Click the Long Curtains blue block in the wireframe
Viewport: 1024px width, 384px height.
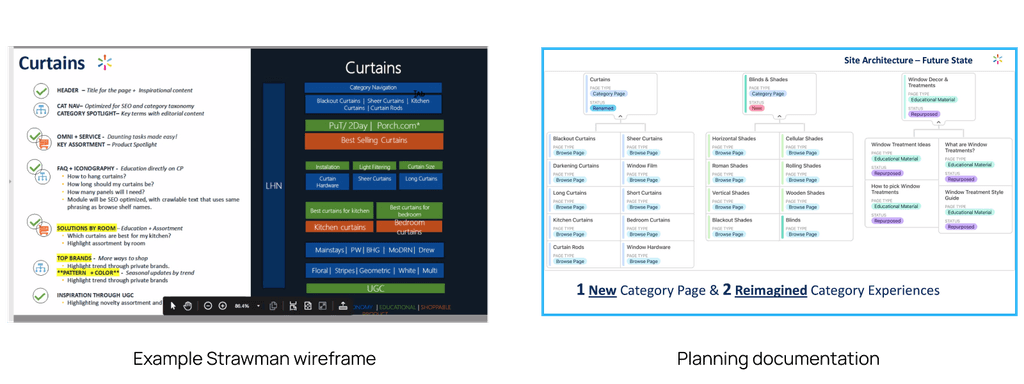[x=421, y=182]
